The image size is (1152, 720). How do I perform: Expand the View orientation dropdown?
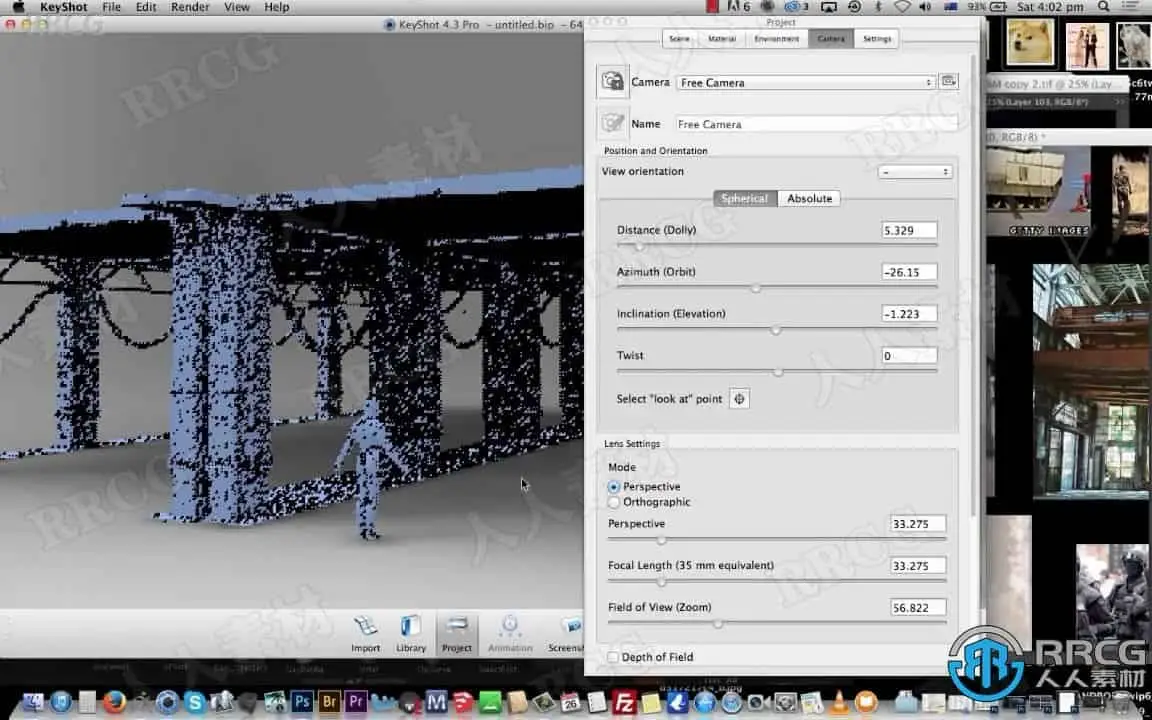pos(914,172)
